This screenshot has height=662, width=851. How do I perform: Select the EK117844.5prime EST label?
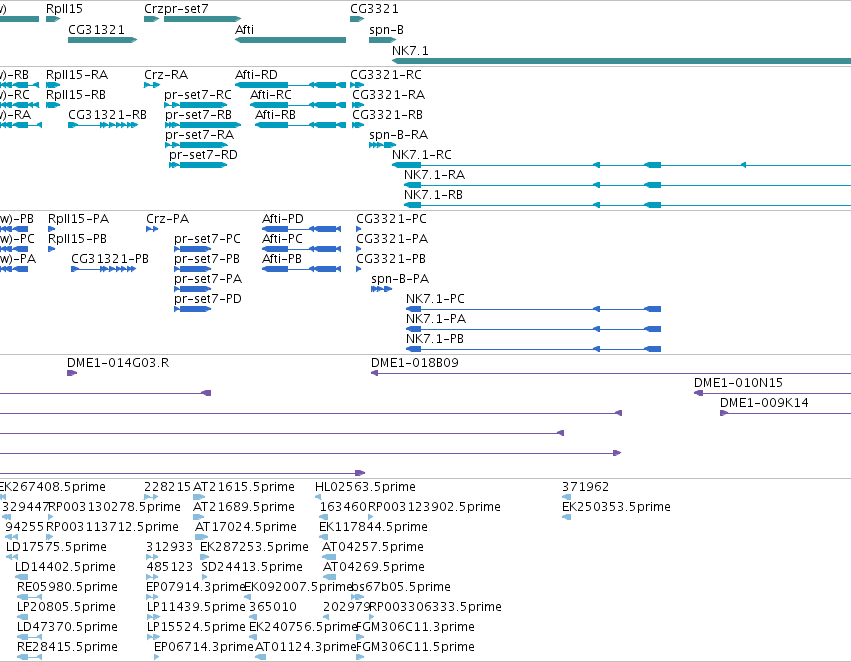373,527
